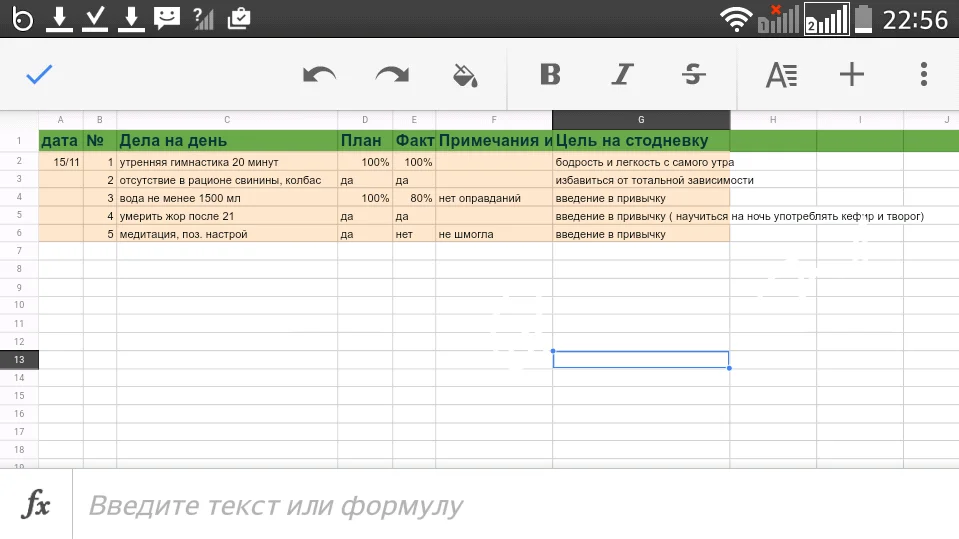Select column D header
Viewport: 959px width, 539px height.
click(365, 120)
